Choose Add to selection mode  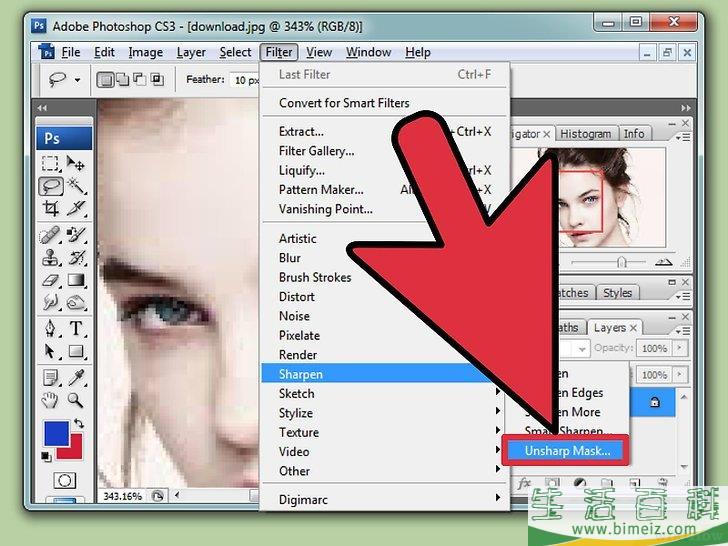(123, 80)
